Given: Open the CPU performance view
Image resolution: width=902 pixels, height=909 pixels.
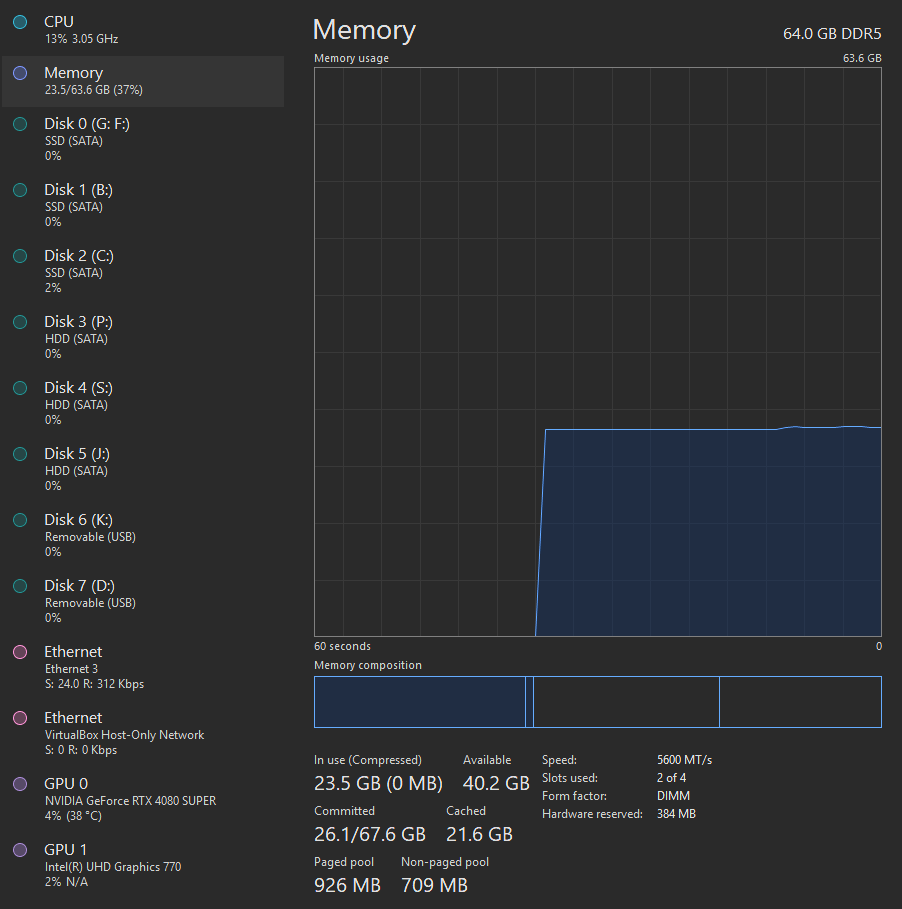Looking at the screenshot, I should (143, 30).
